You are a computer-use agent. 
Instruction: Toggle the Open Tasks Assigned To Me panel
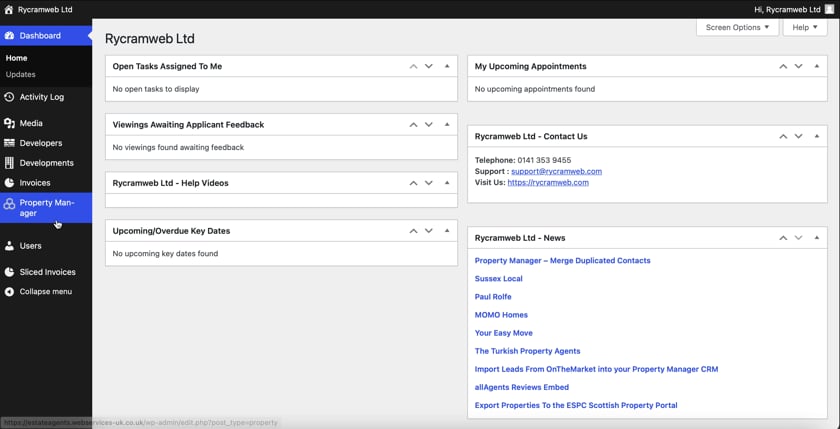[447, 67]
